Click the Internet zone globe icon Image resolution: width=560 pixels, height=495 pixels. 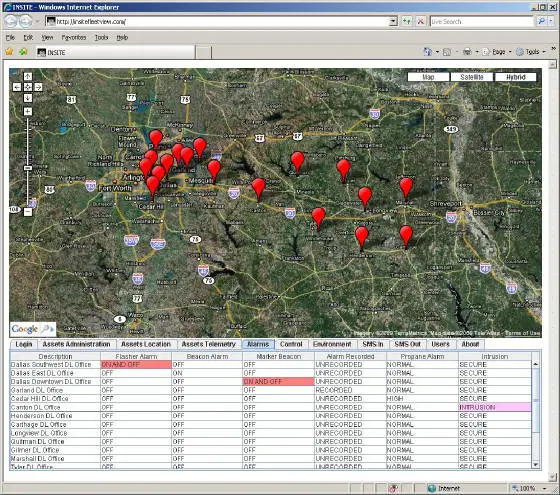tap(431, 488)
